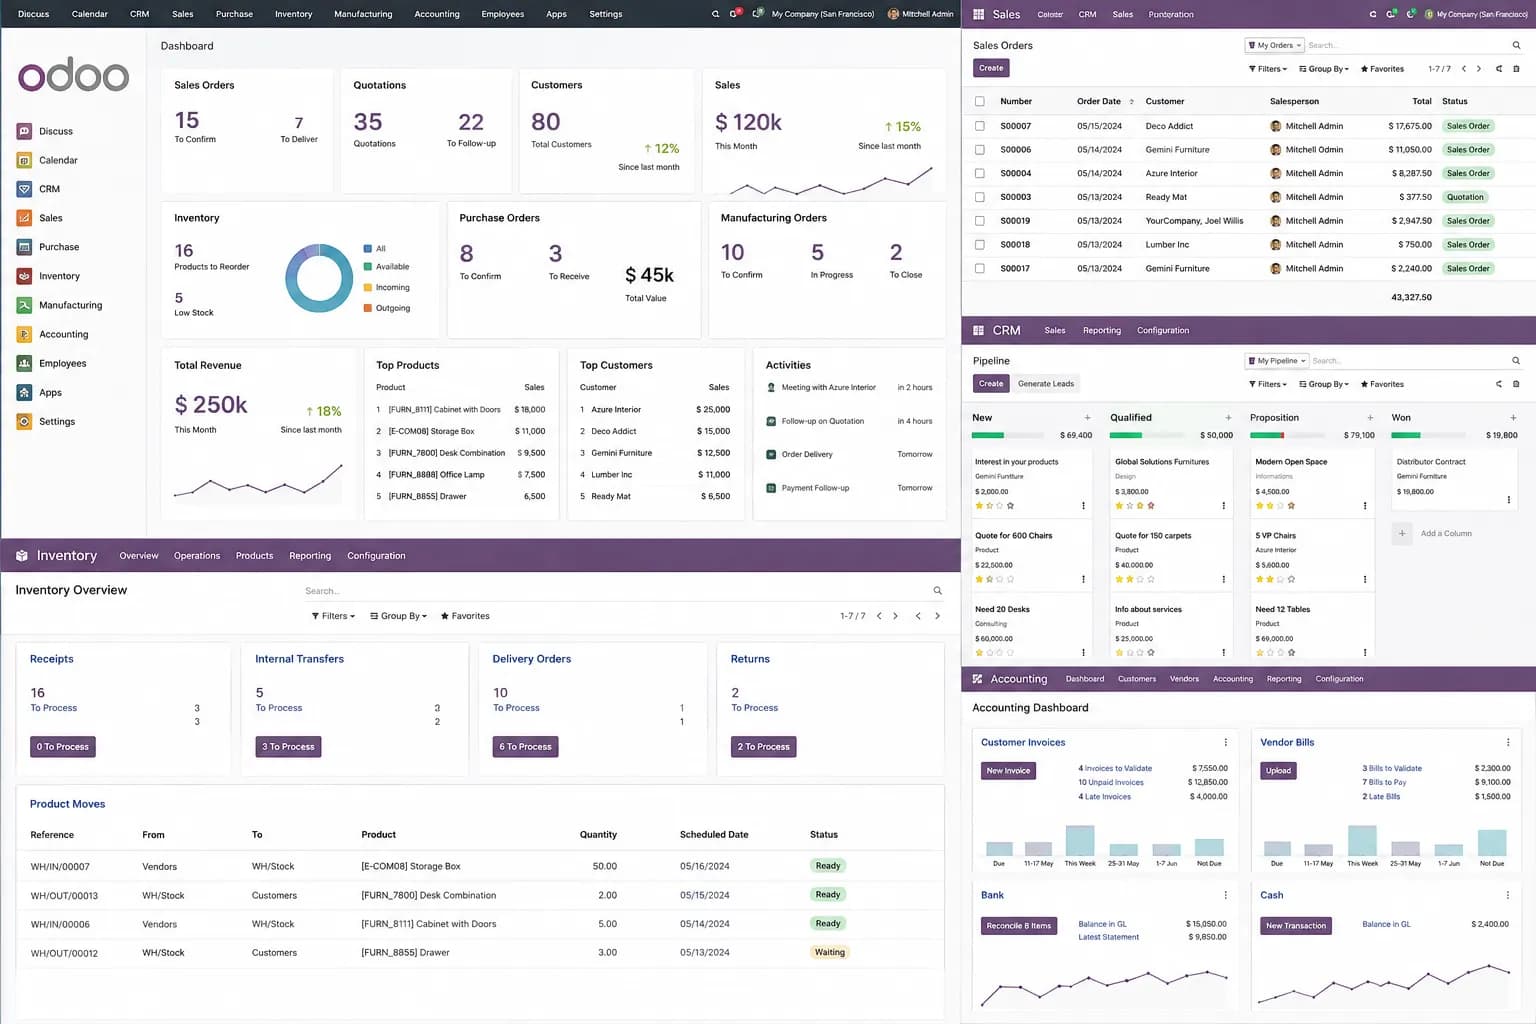Click New Invoice button

coord(1008,771)
